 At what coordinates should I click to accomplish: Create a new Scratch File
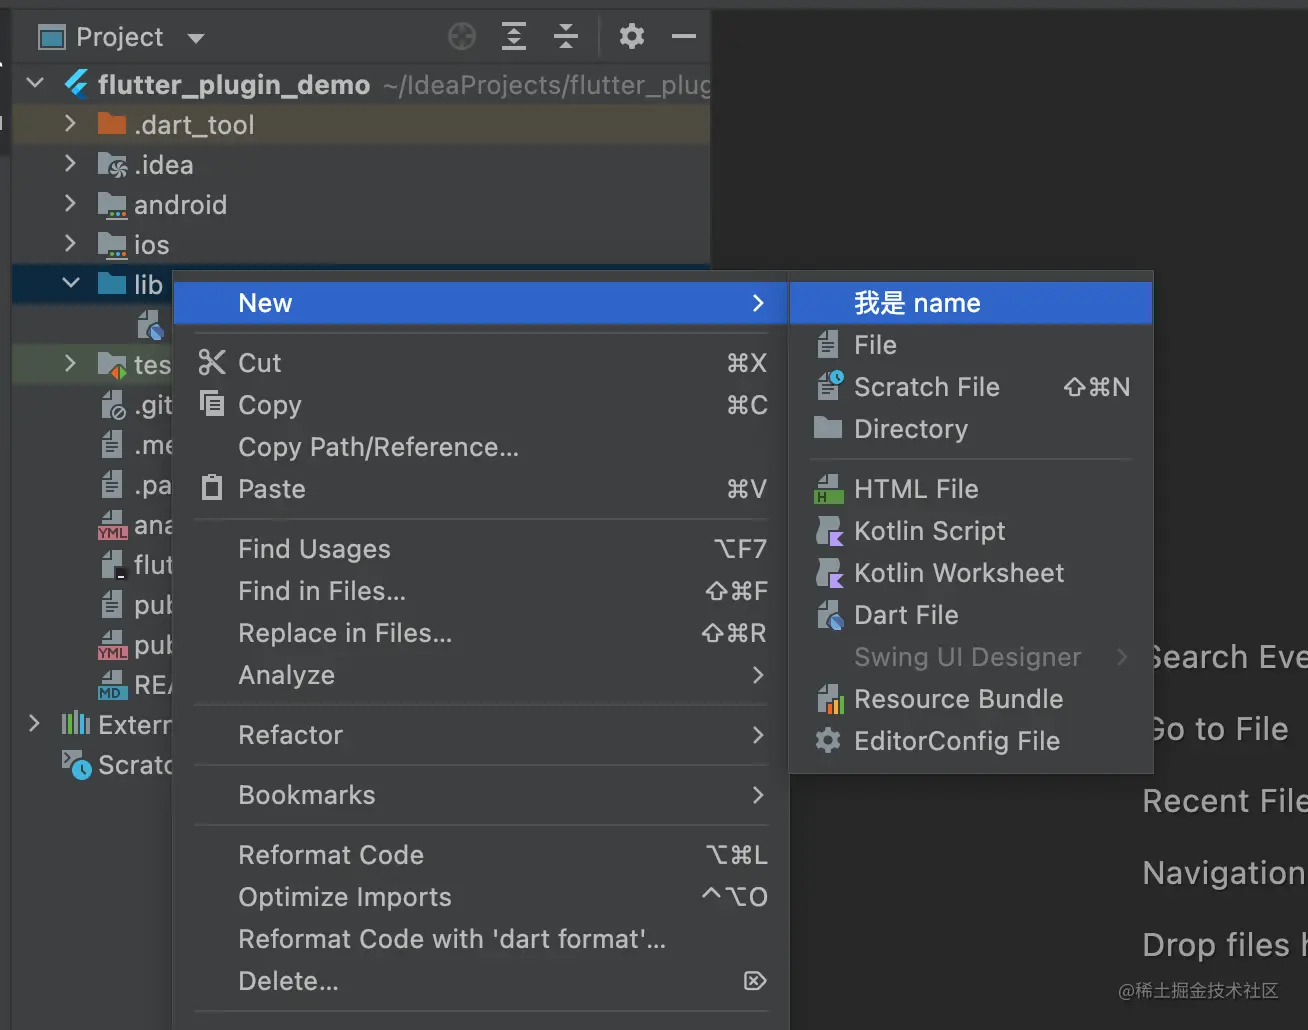tap(926, 387)
